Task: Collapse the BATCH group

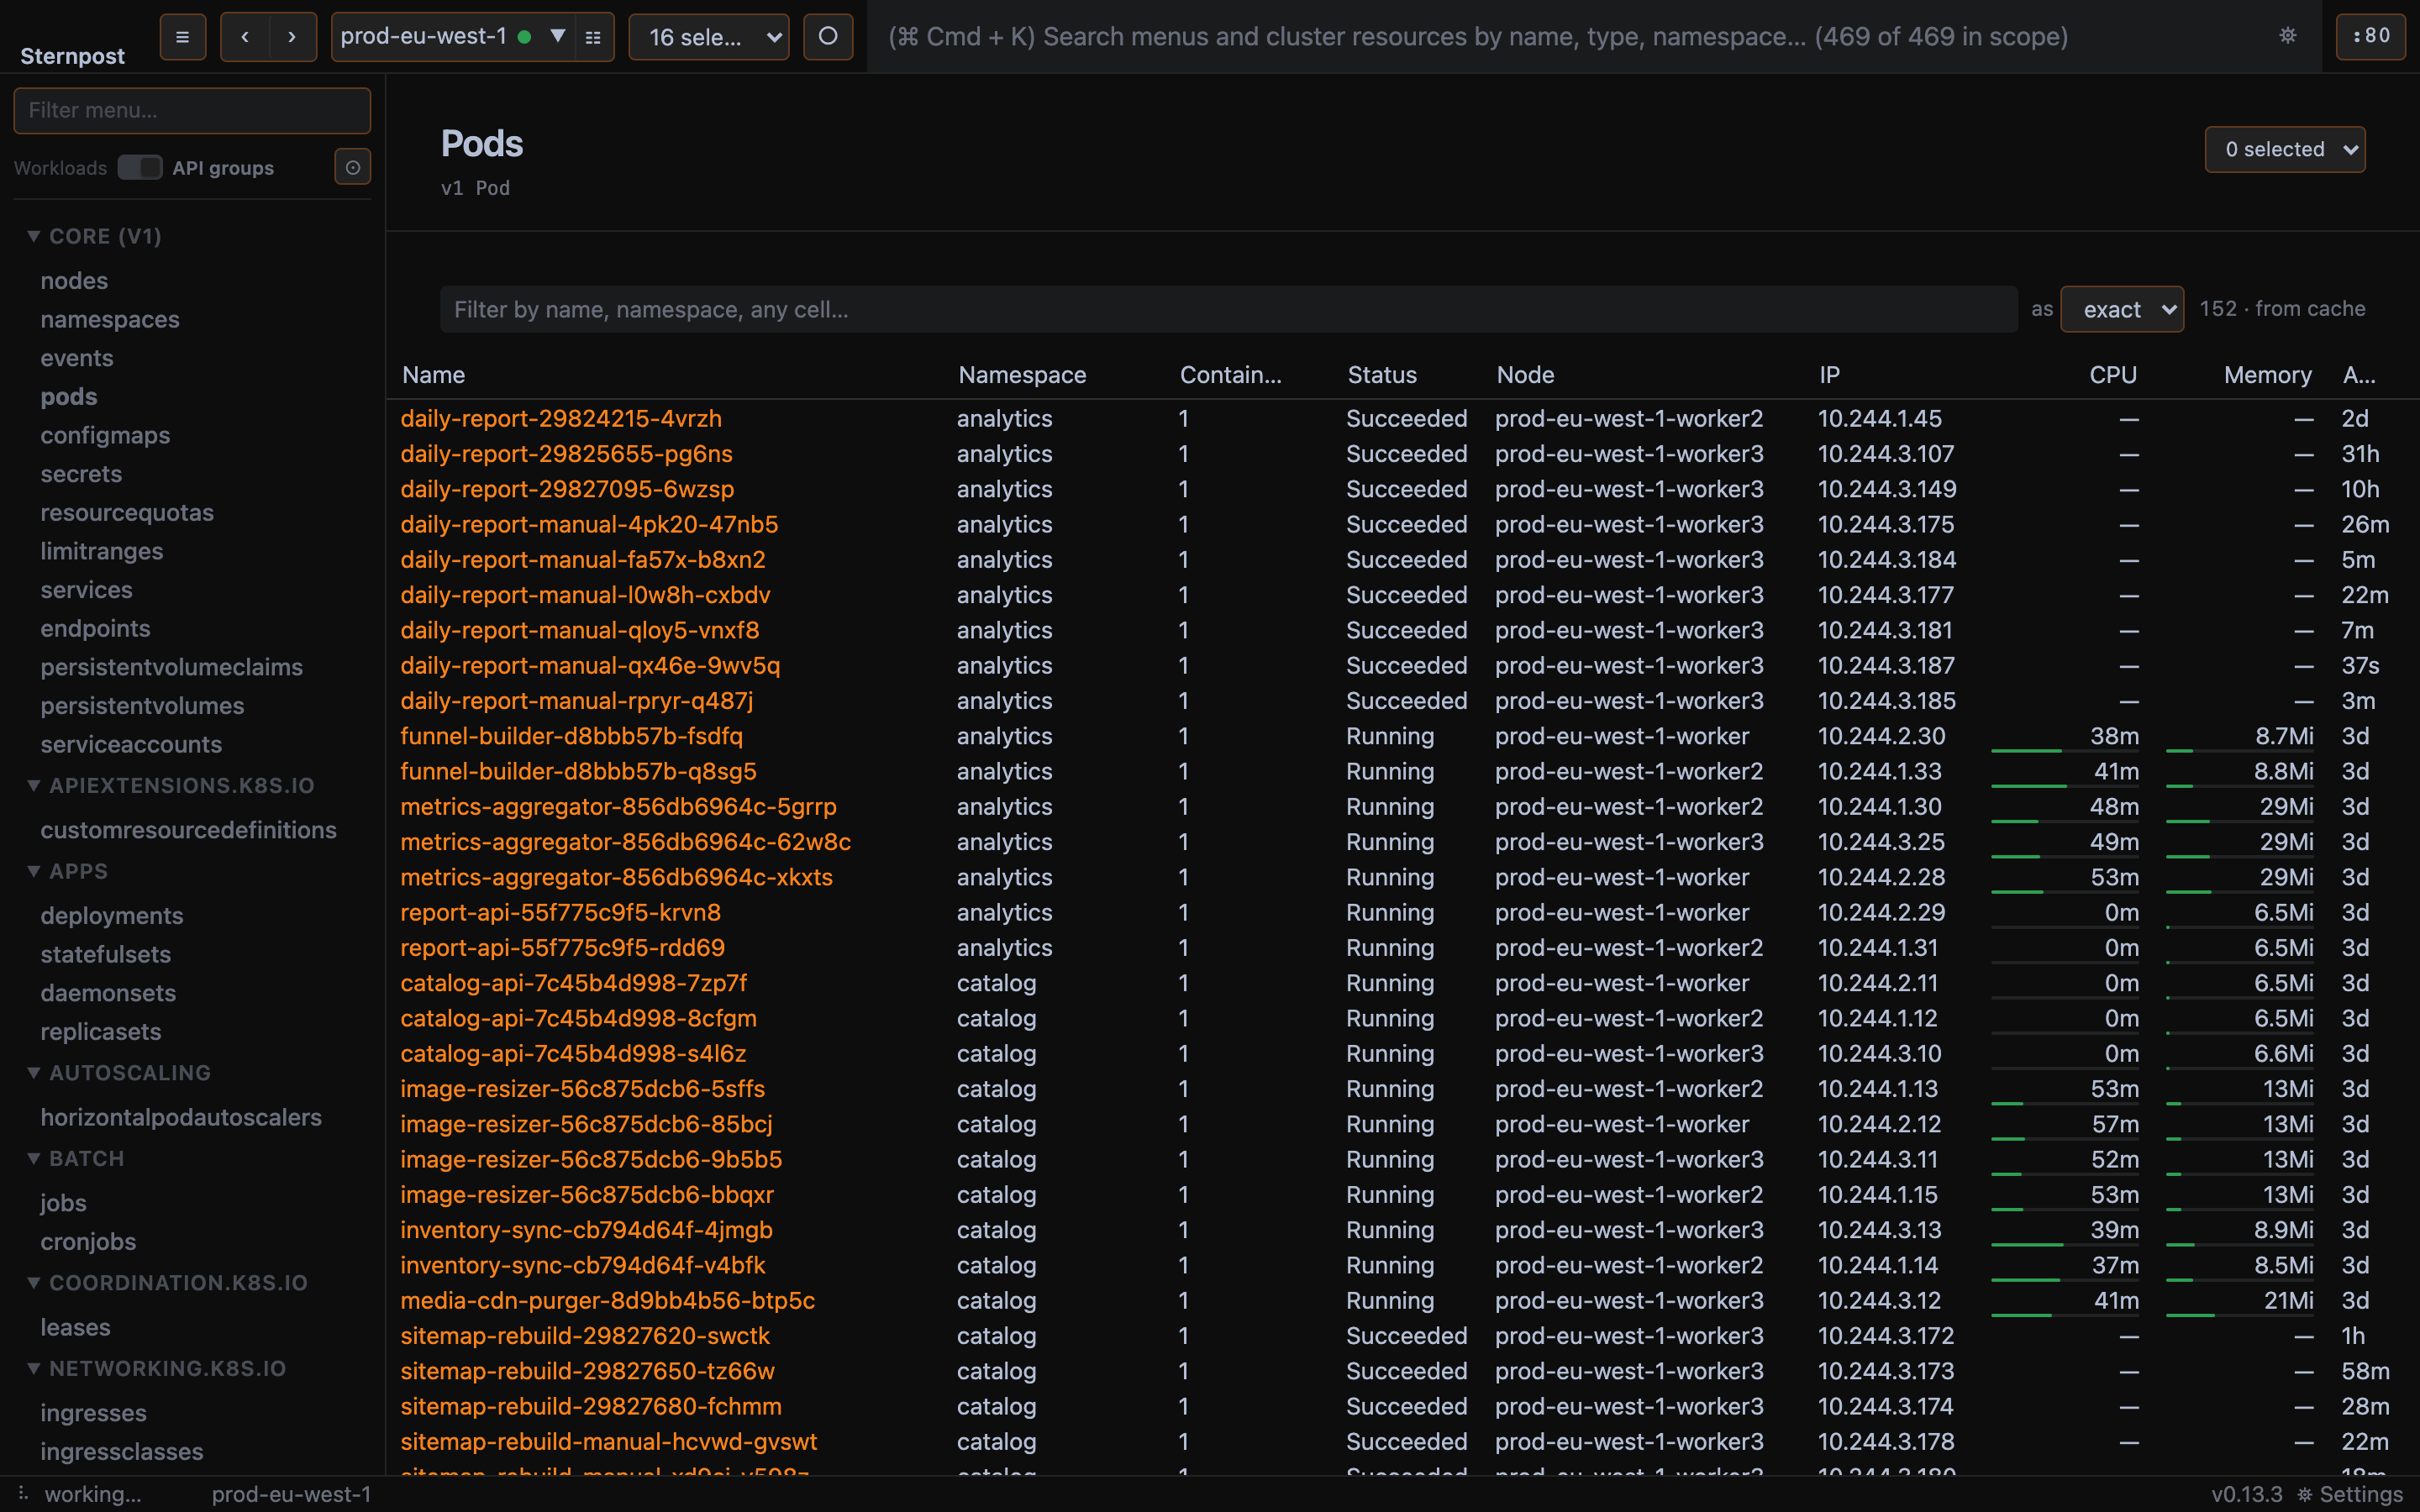Action: (x=76, y=1158)
